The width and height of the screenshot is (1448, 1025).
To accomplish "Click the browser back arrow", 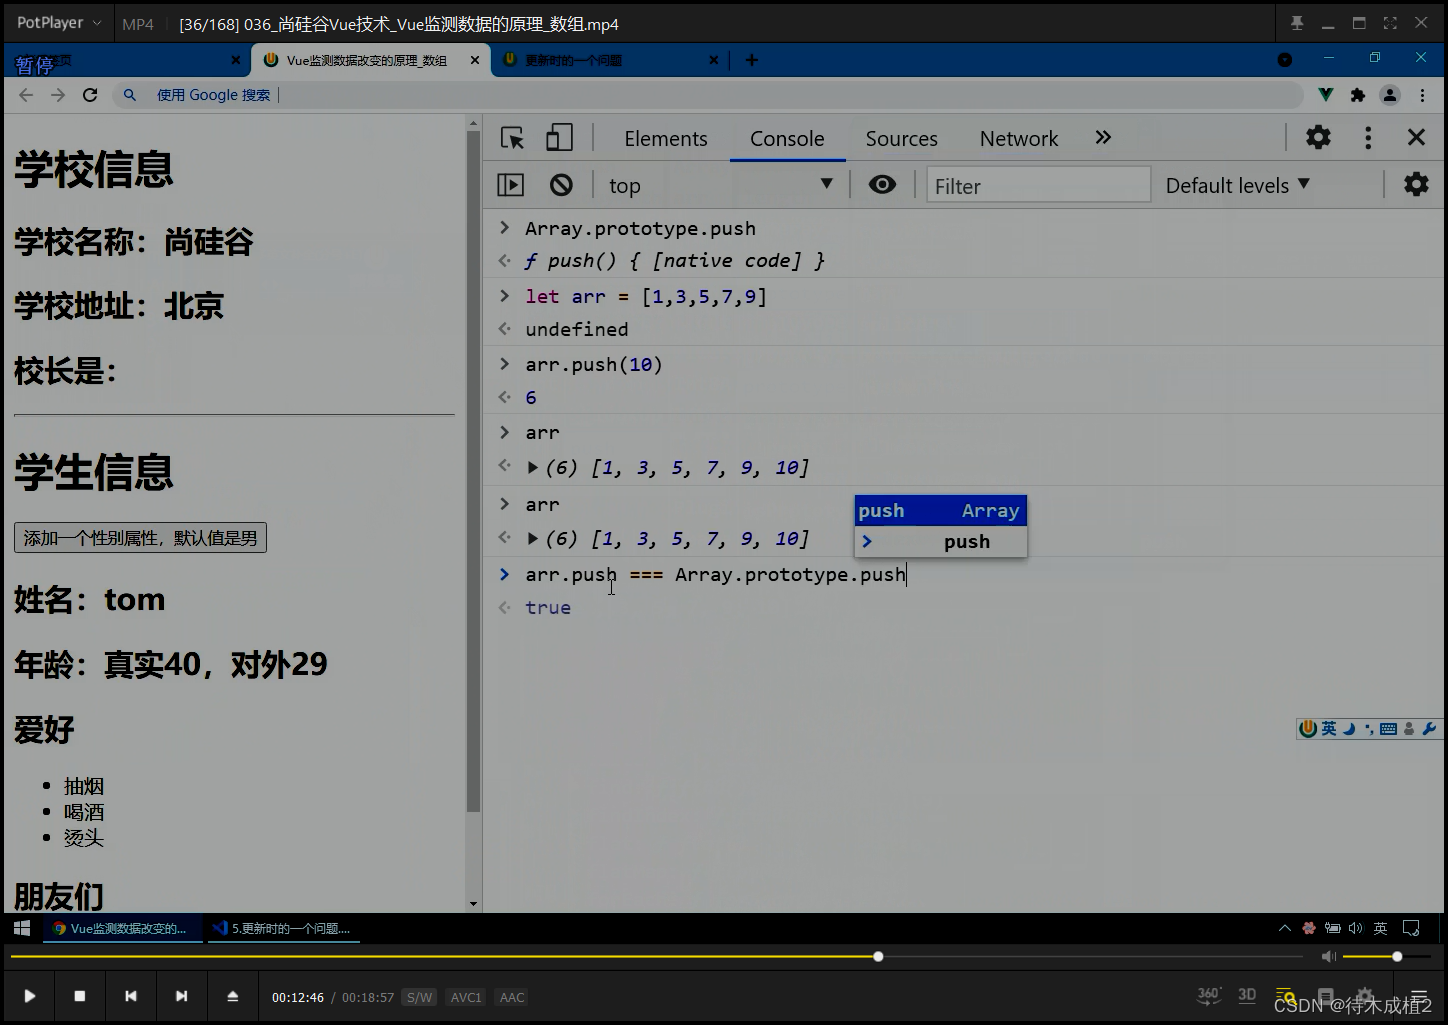I will (x=26, y=95).
